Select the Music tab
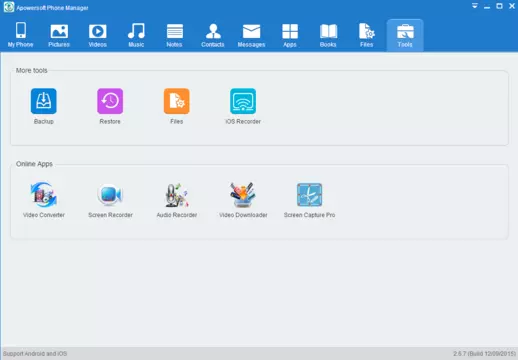This screenshot has height=360, width=518. pyautogui.click(x=136, y=35)
